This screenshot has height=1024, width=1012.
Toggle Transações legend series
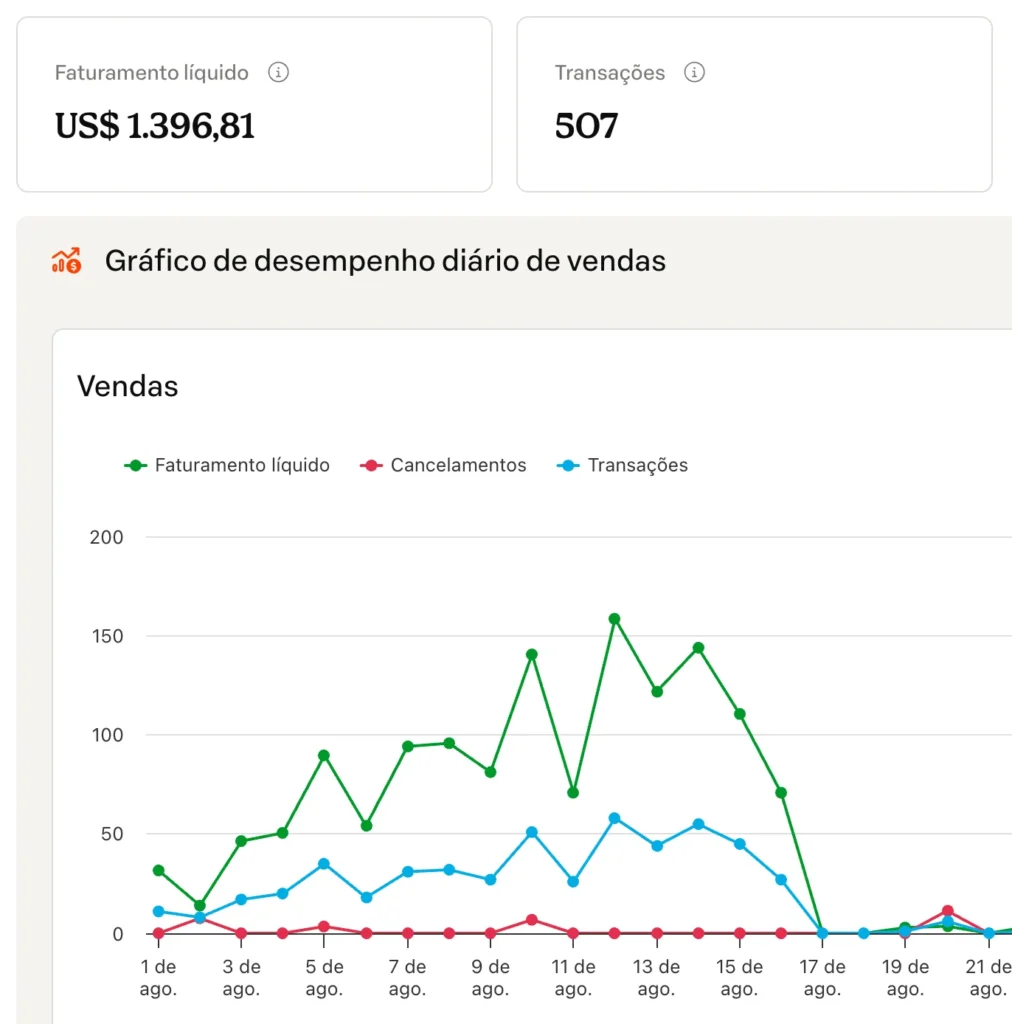[x=622, y=465]
